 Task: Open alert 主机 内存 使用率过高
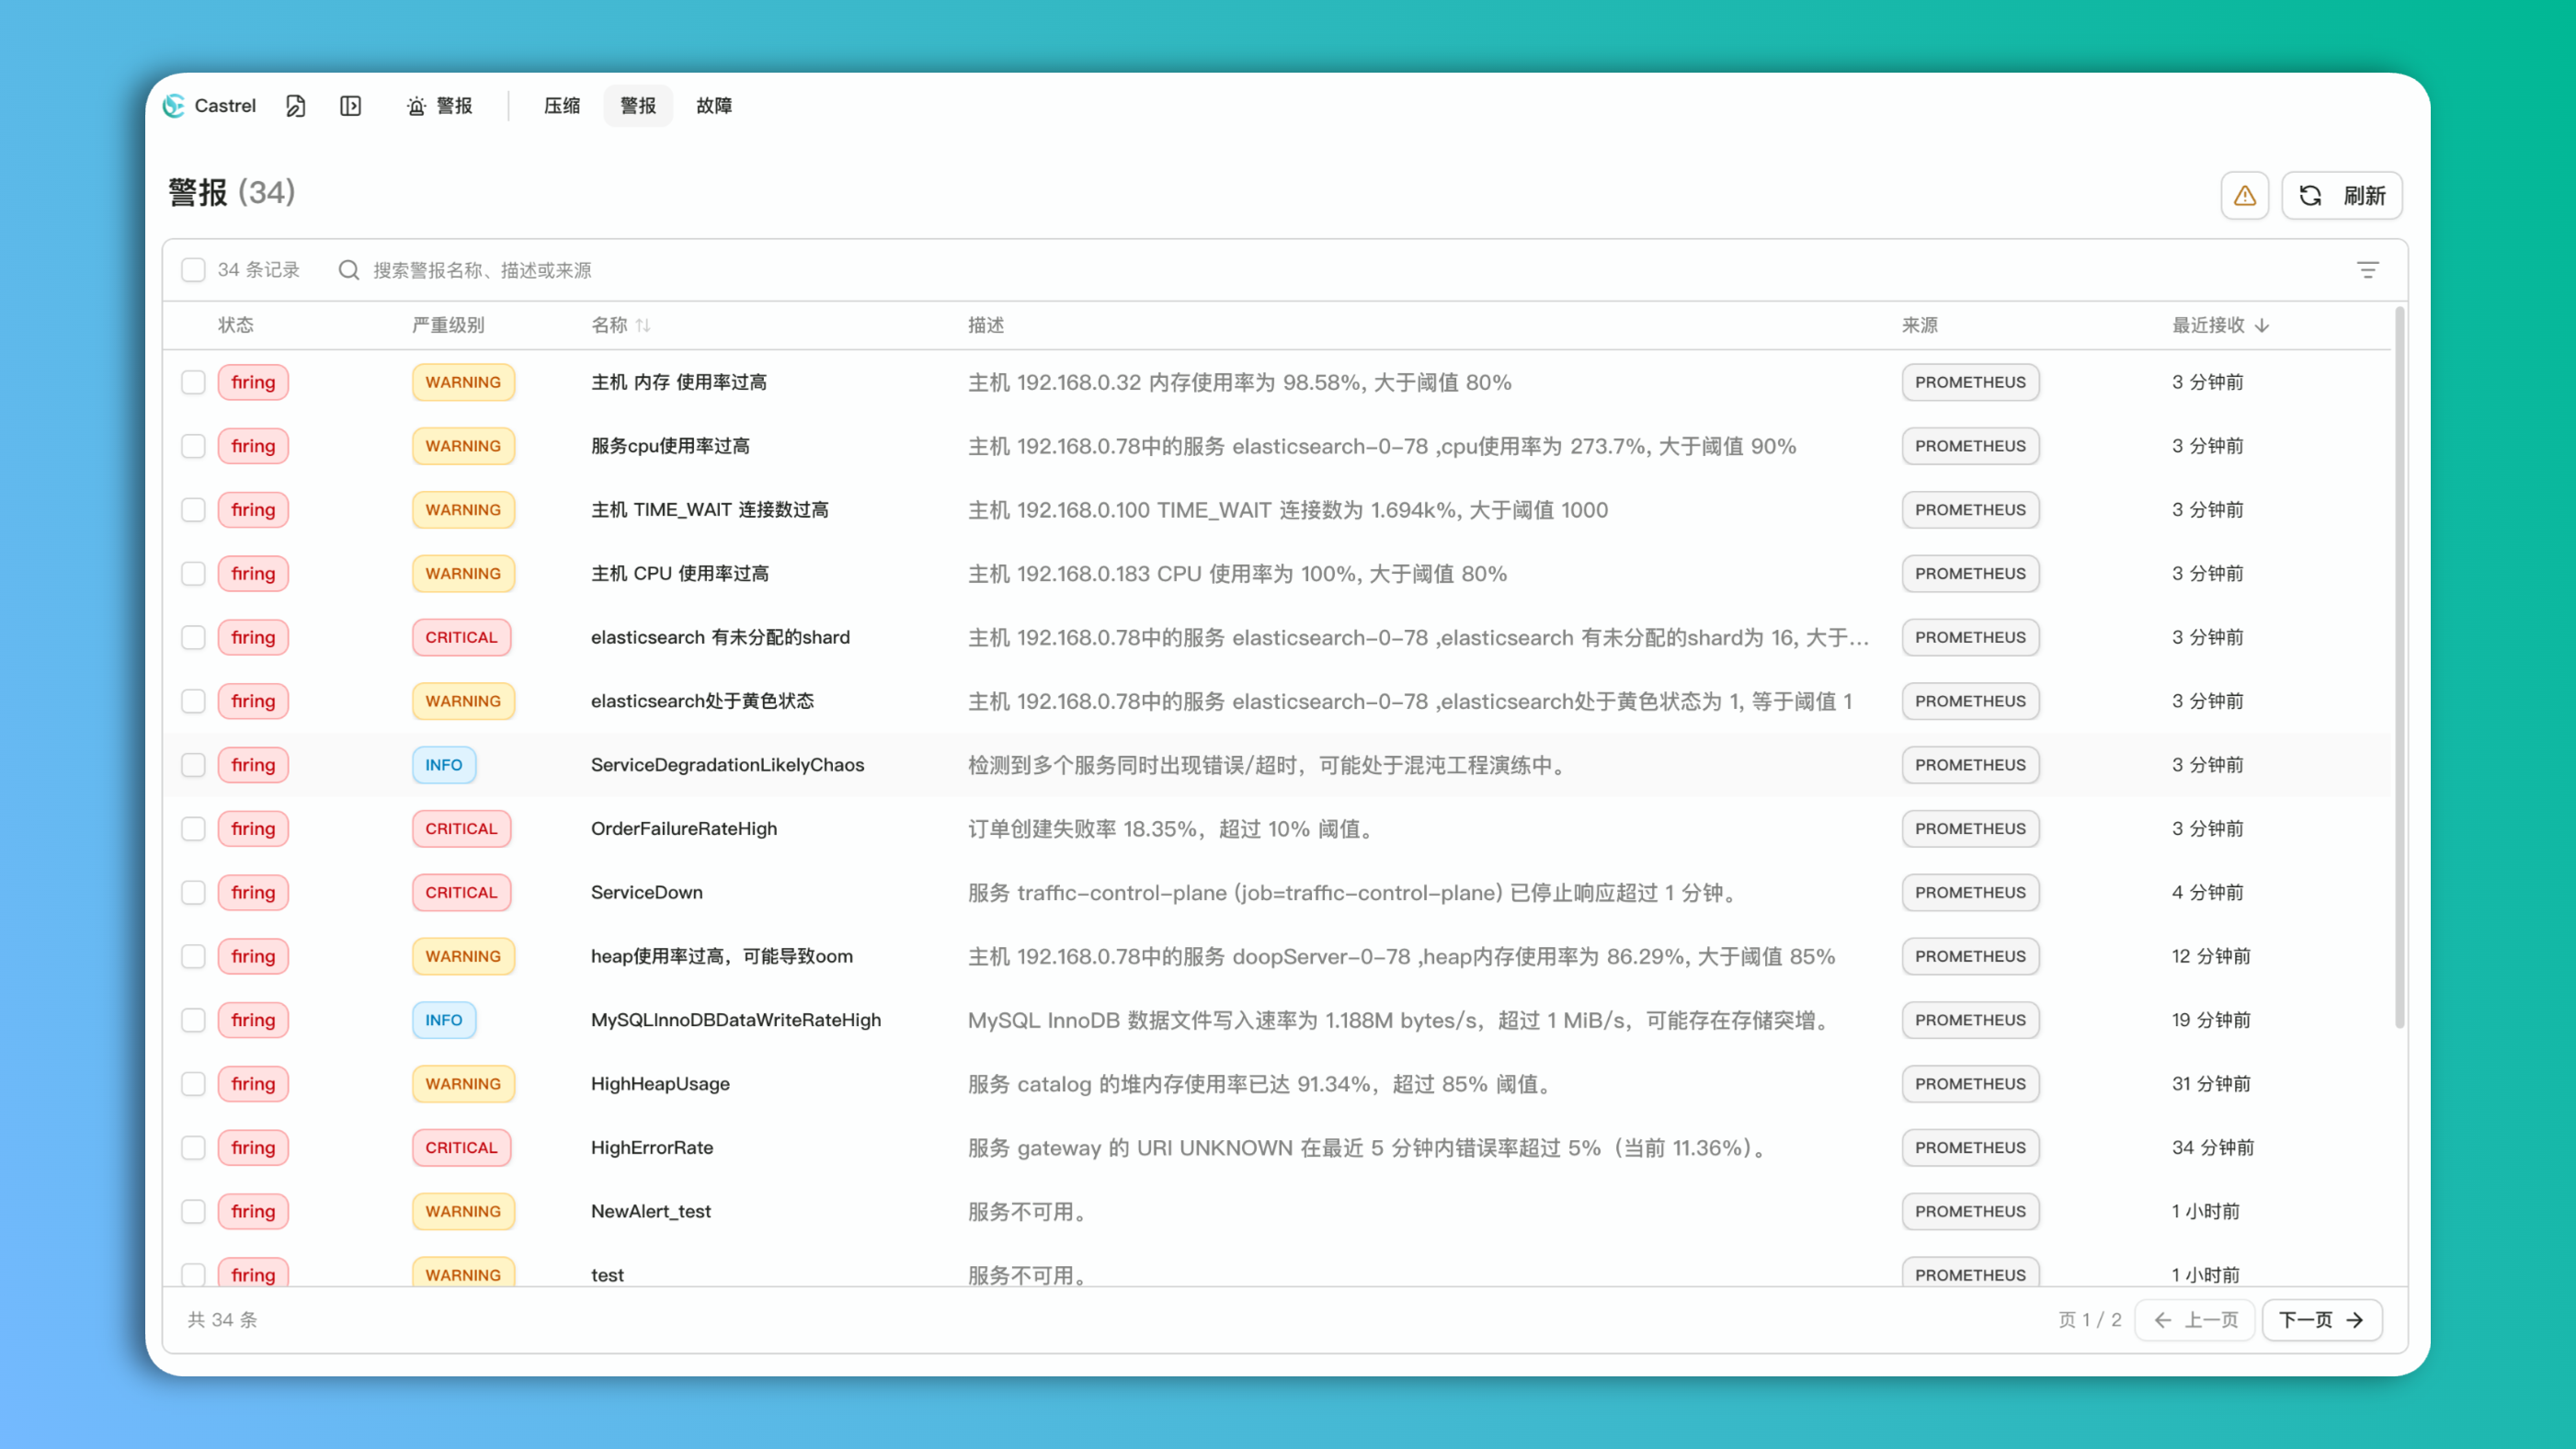pos(678,382)
